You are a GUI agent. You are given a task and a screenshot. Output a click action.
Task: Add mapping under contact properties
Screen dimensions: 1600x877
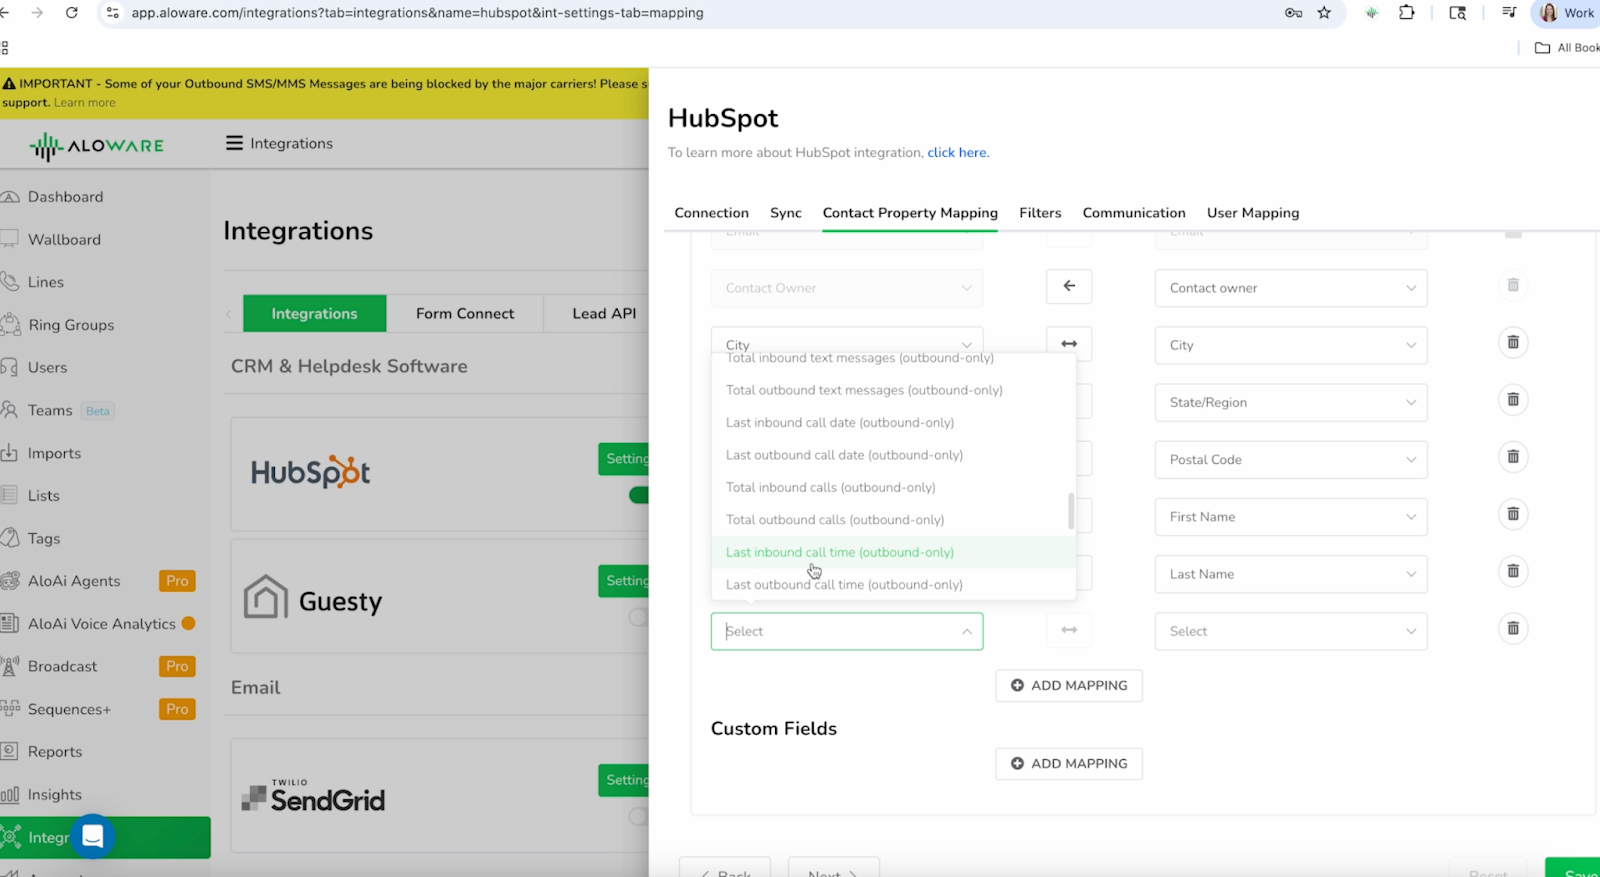point(1069,685)
